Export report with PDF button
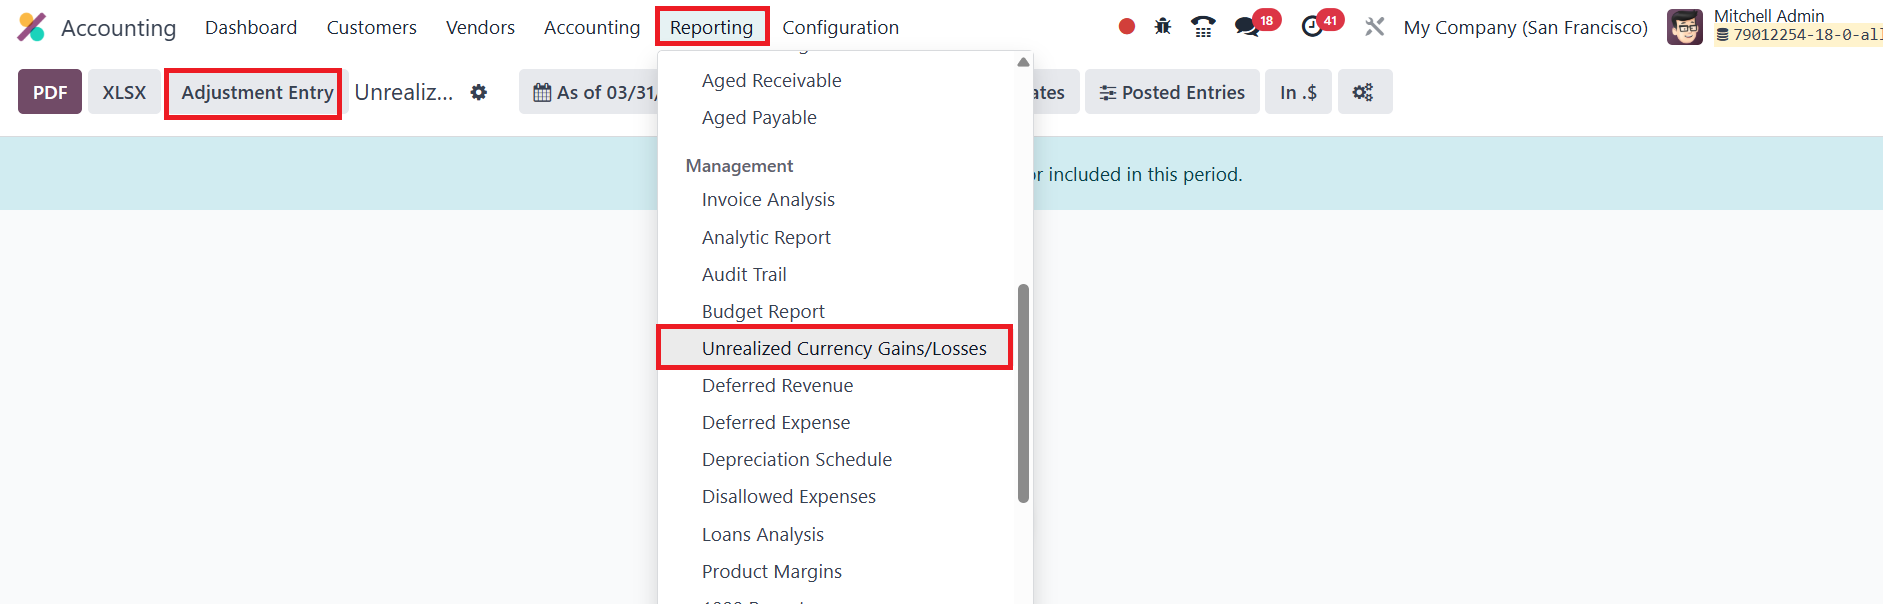 click(x=50, y=92)
